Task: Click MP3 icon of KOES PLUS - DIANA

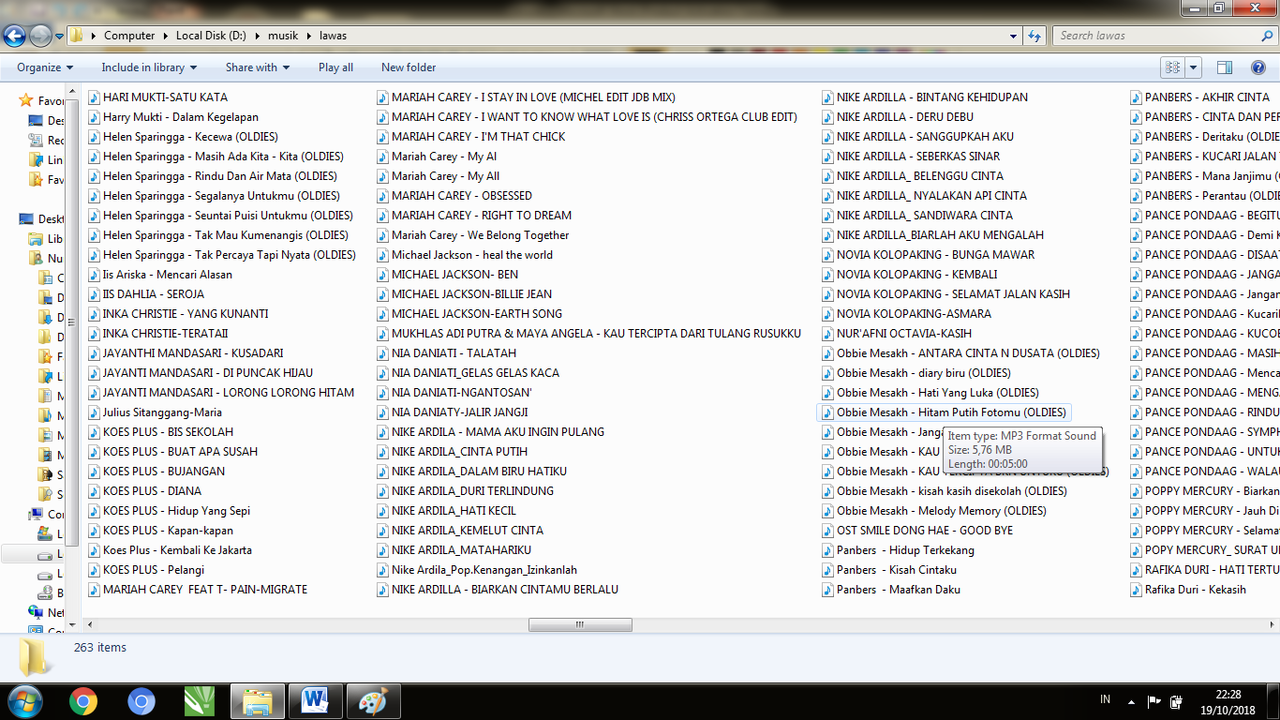Action: point(94,491)
